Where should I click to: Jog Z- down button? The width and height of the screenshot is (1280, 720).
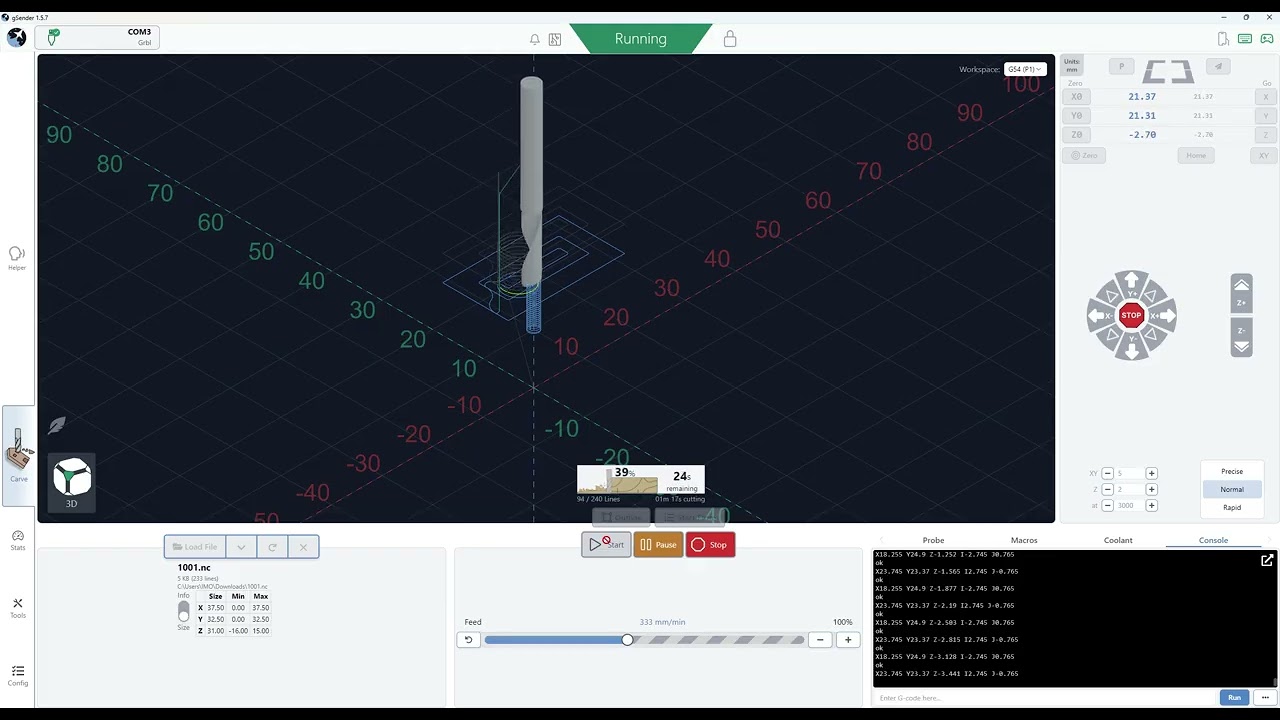coord(1241,338)
